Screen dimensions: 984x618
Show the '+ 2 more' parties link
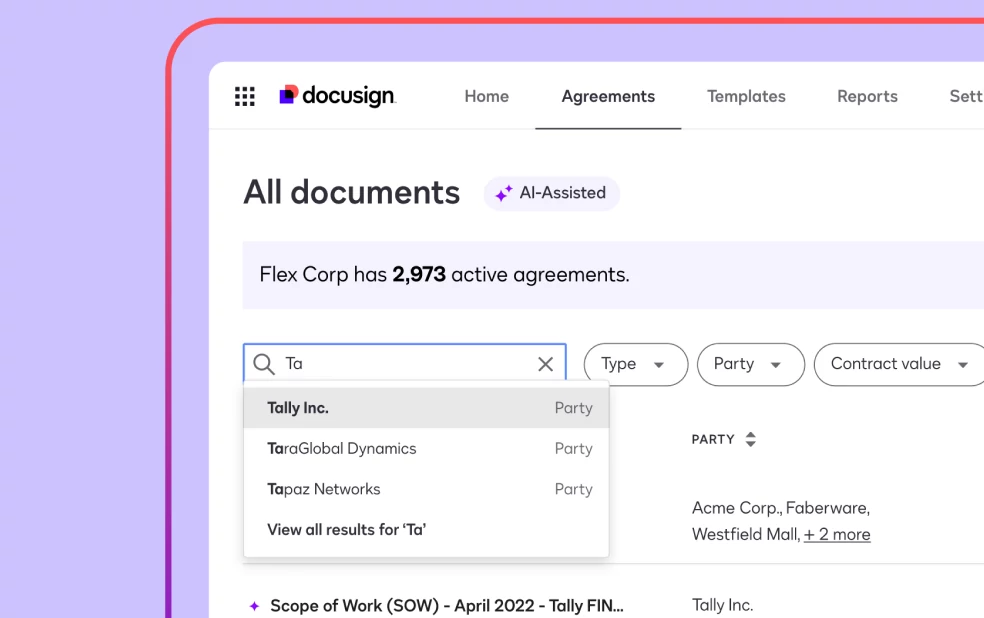837,535
